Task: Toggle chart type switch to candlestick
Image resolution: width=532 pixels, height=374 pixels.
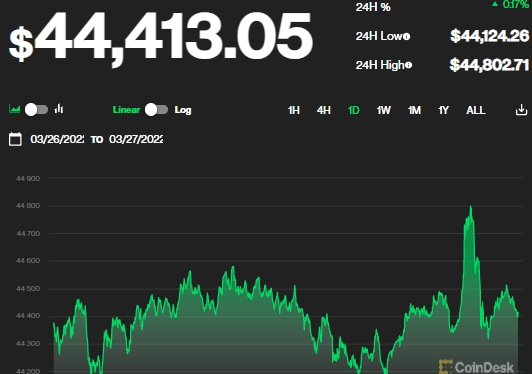Action: click(36, 110)
